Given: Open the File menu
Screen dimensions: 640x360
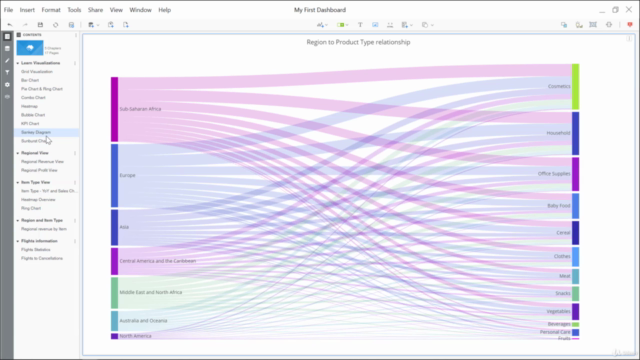Looking at the screenshot, I should coord(8,10).
